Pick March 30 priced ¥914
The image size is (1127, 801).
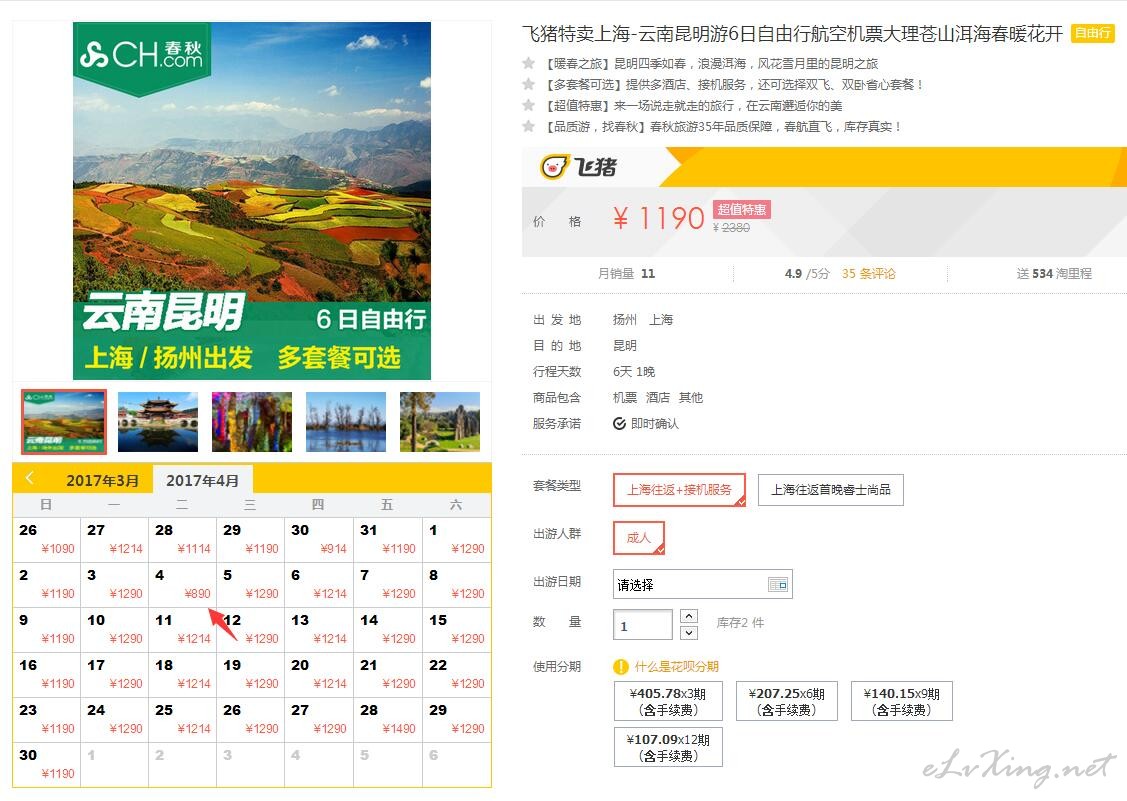[x=318, y=539]
